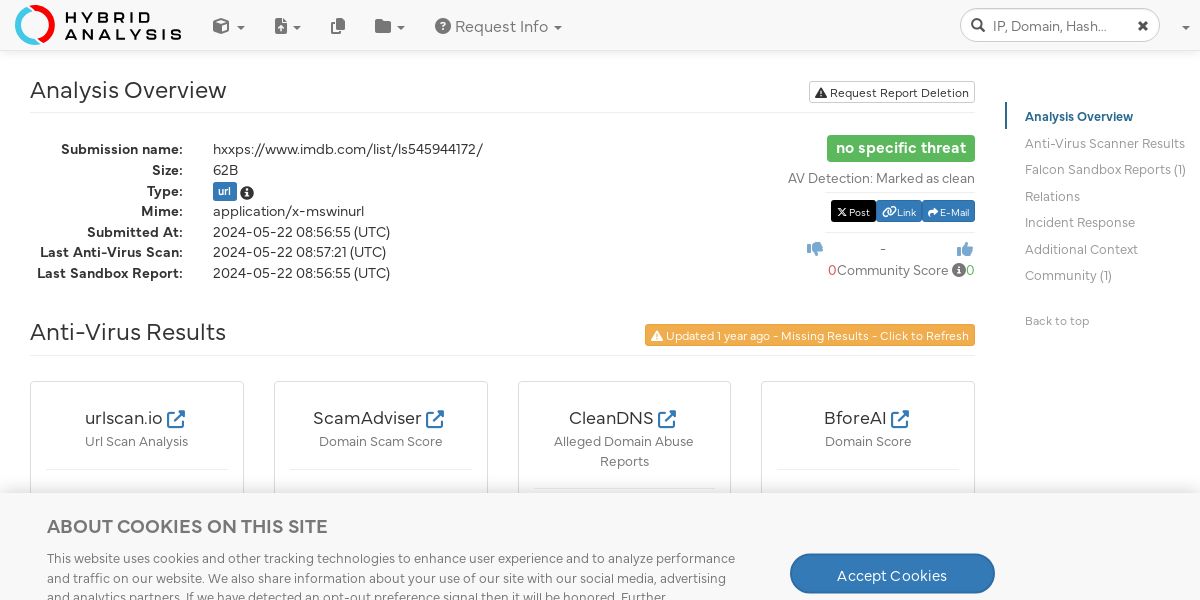The width and height of the screenshot is (1200, 600).
Task: Jump to Community (1) section
Action: [x=1068, y=276]
